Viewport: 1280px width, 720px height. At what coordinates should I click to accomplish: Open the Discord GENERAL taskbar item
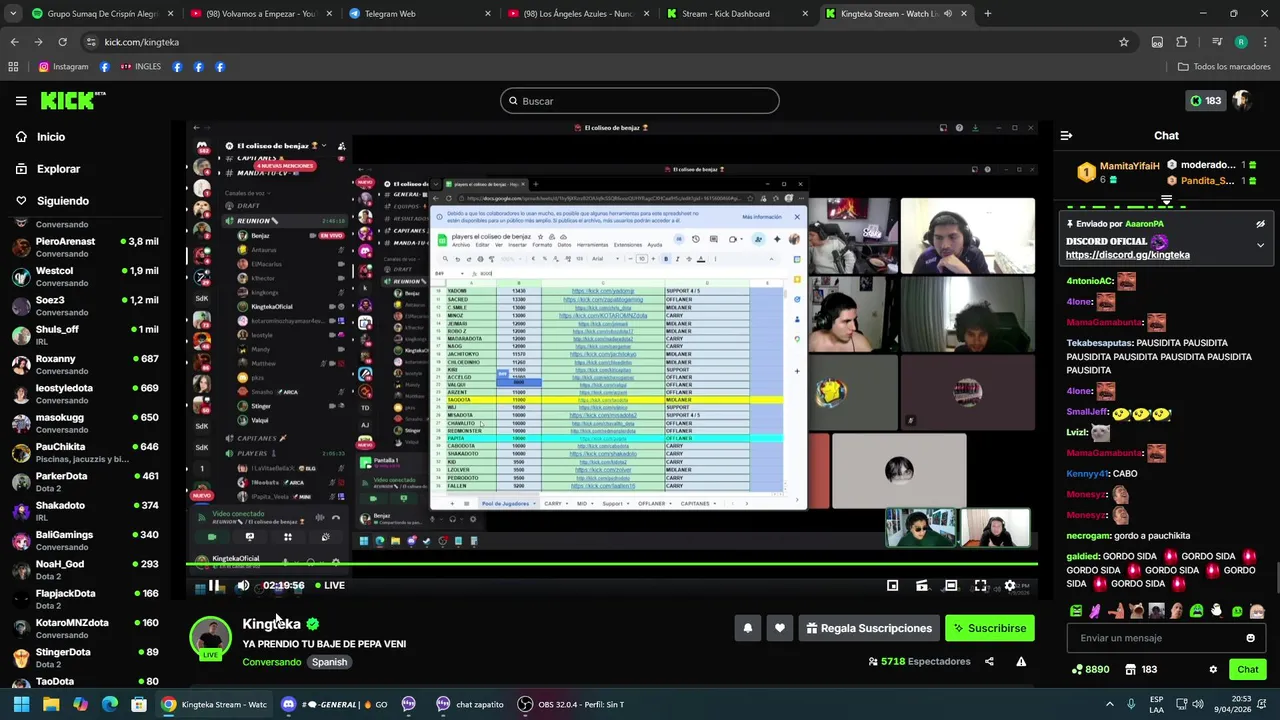[x=334, y=704]
